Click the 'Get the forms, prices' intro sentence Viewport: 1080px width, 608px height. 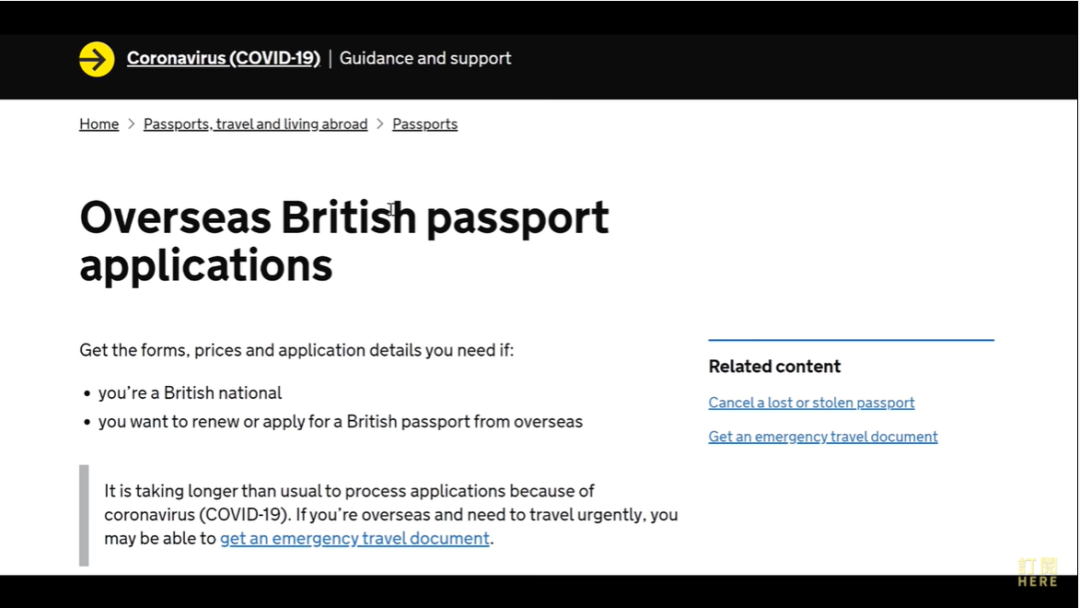(296, 351)
